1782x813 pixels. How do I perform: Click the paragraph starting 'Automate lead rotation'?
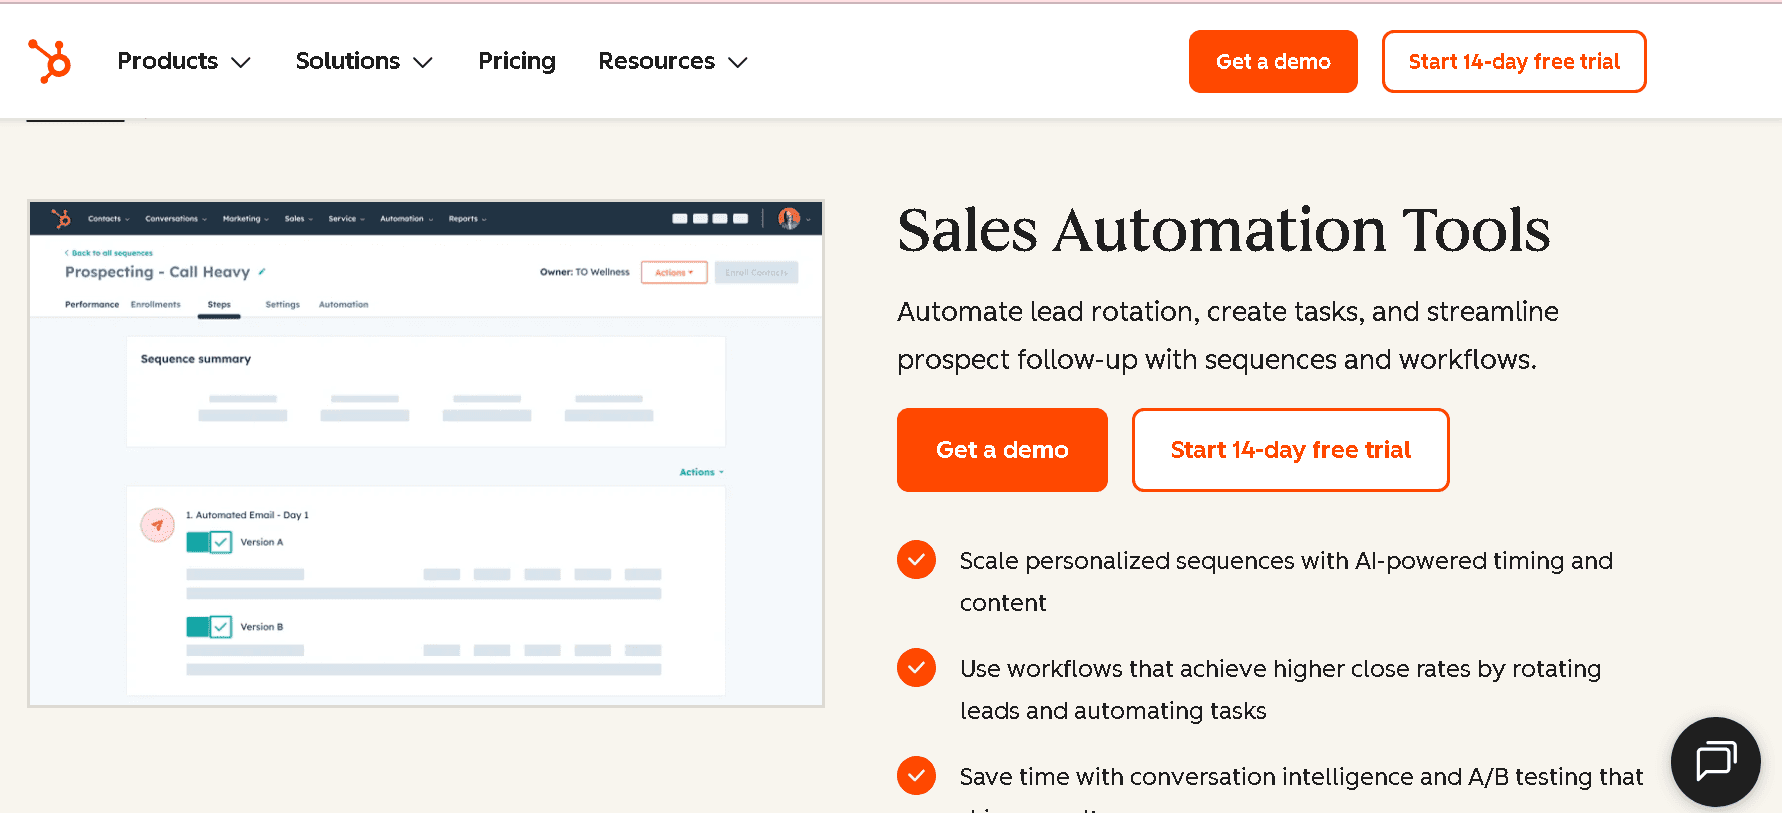coord(1228,336)
